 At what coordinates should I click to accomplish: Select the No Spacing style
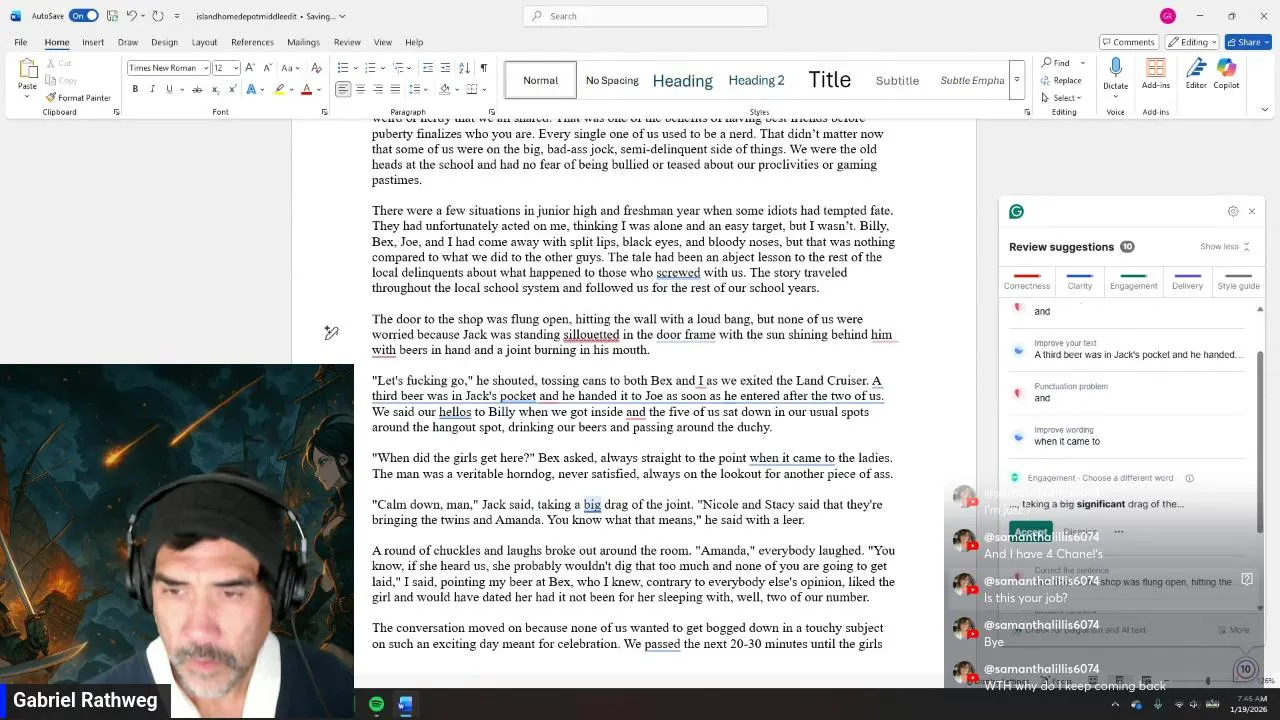[x=612, y=80]
